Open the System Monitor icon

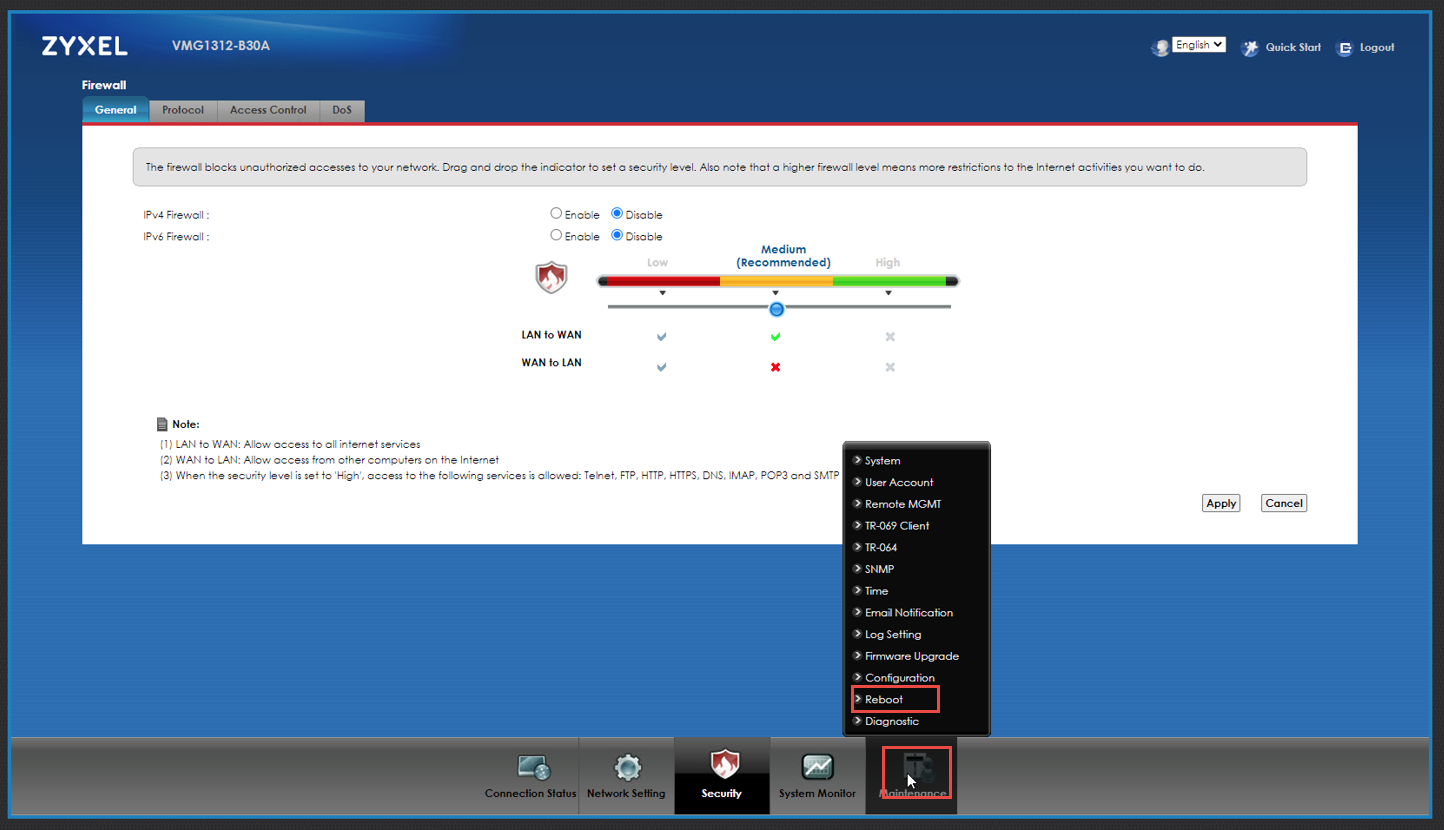click(817, 768)
